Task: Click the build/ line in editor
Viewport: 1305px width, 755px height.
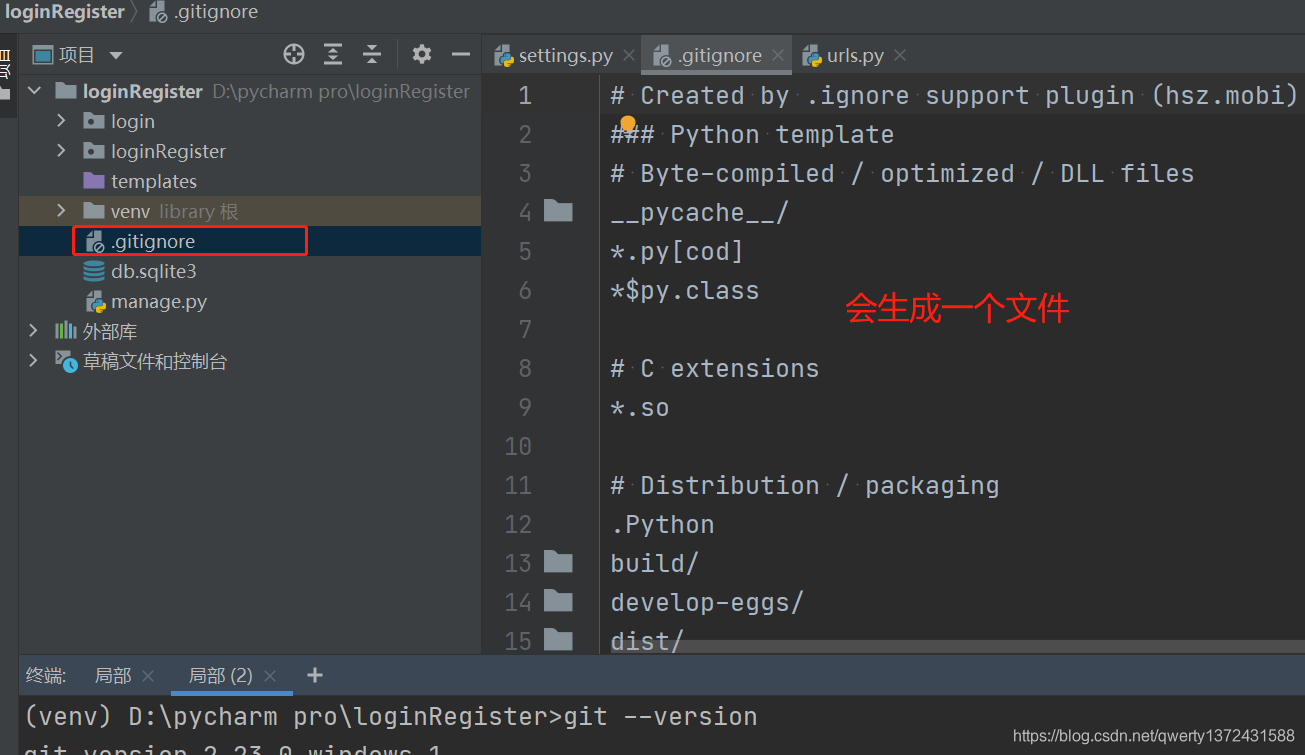Action: coord(654,563)
